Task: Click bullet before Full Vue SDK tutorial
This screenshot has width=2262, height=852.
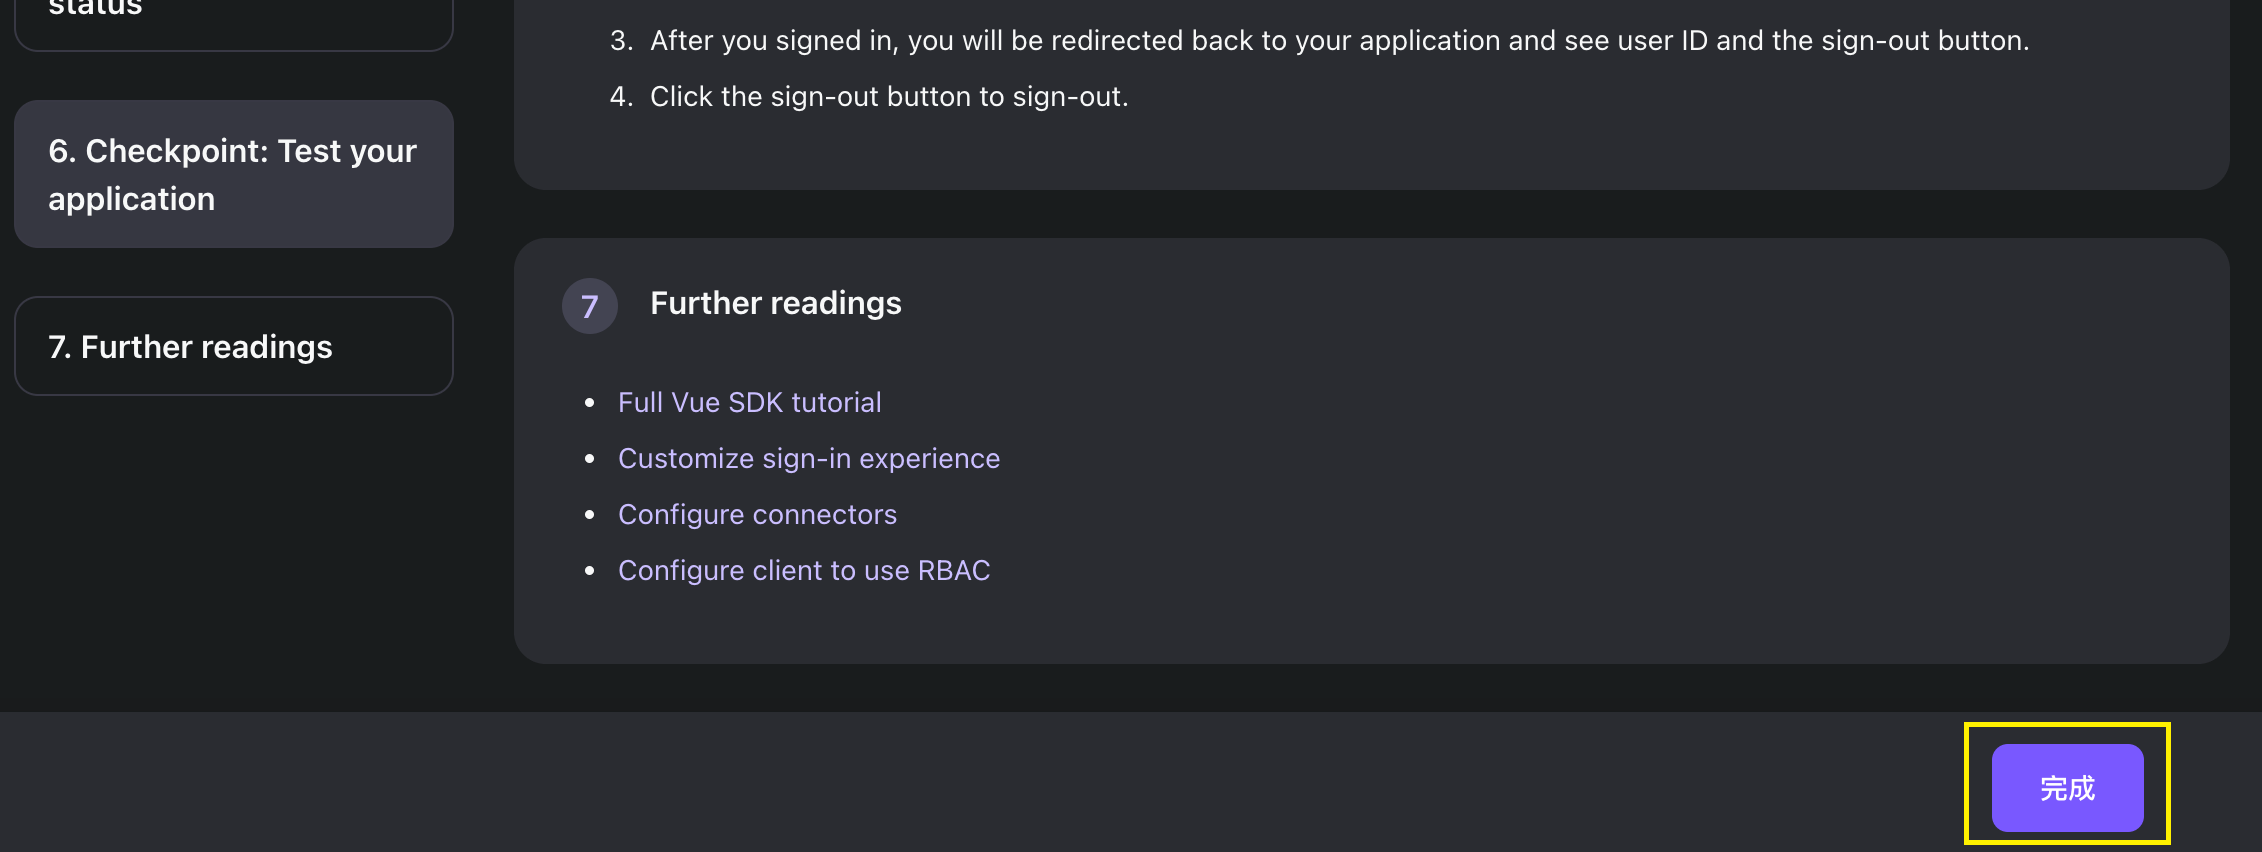Action: tap(590, 403)
